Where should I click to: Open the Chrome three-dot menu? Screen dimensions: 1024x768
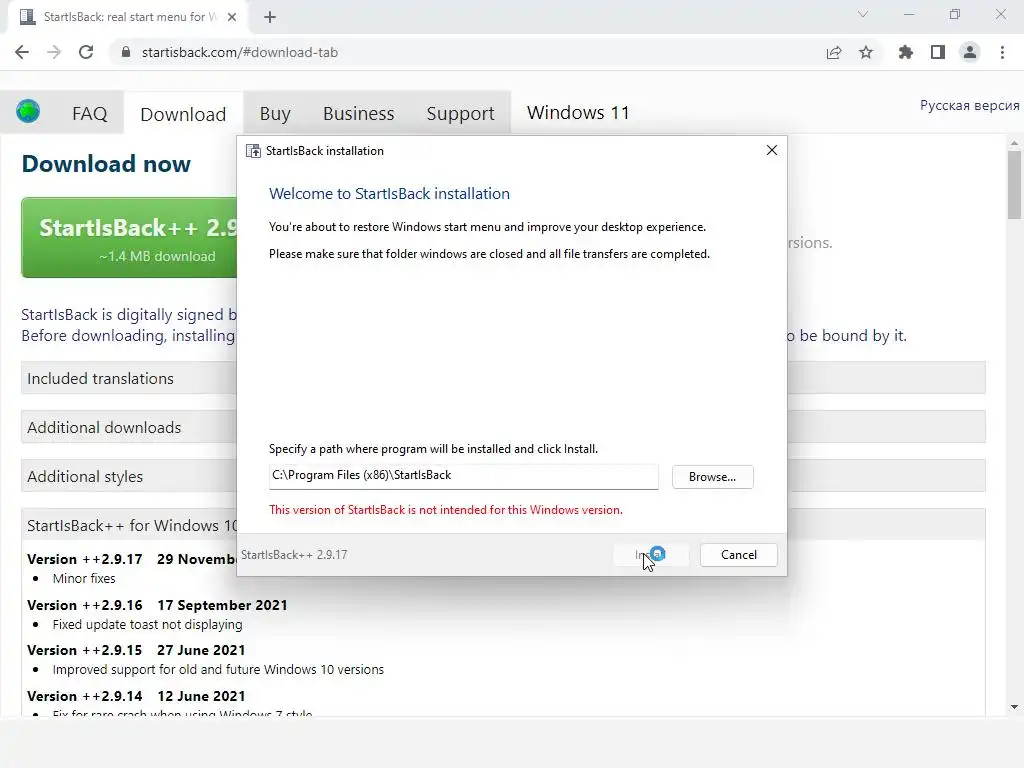[x=1002, y=52]
